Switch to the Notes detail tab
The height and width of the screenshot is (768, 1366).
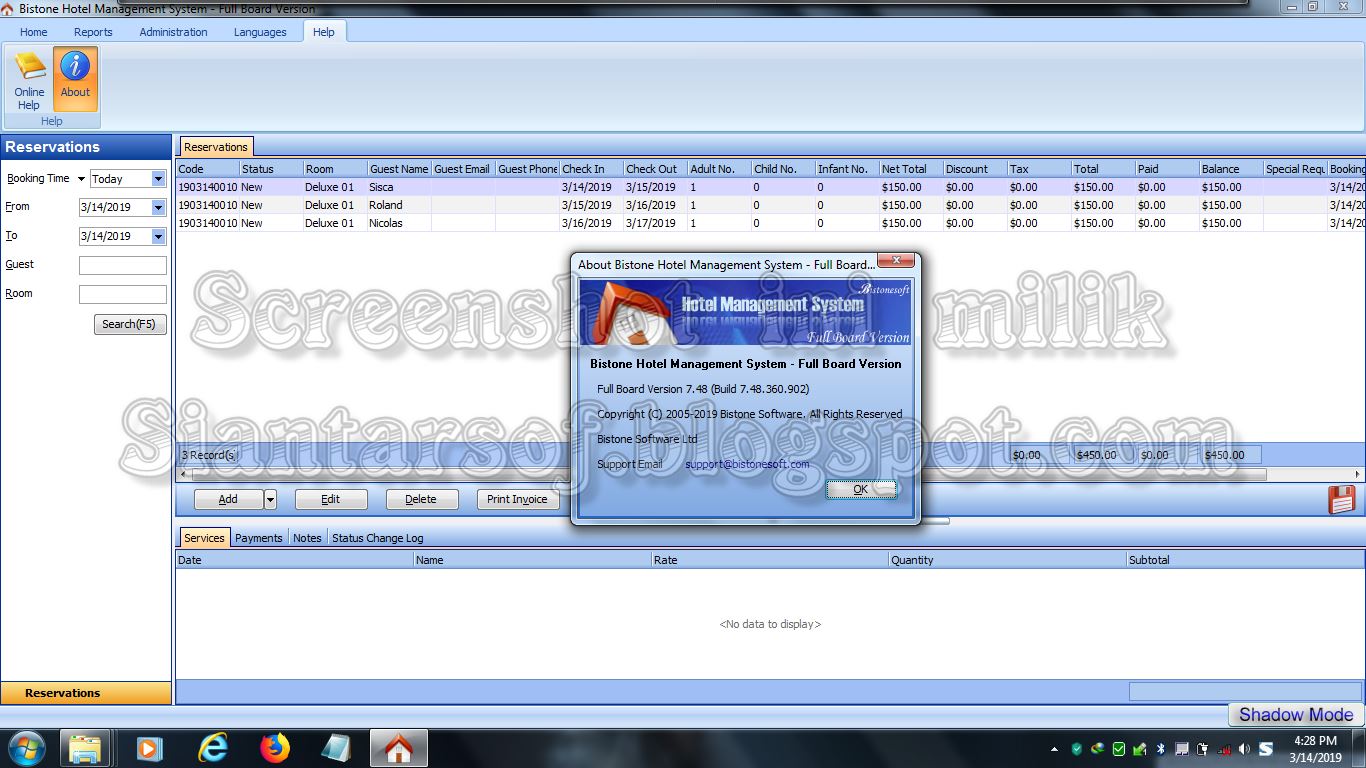pyautogui.click(x=307, y=538)
